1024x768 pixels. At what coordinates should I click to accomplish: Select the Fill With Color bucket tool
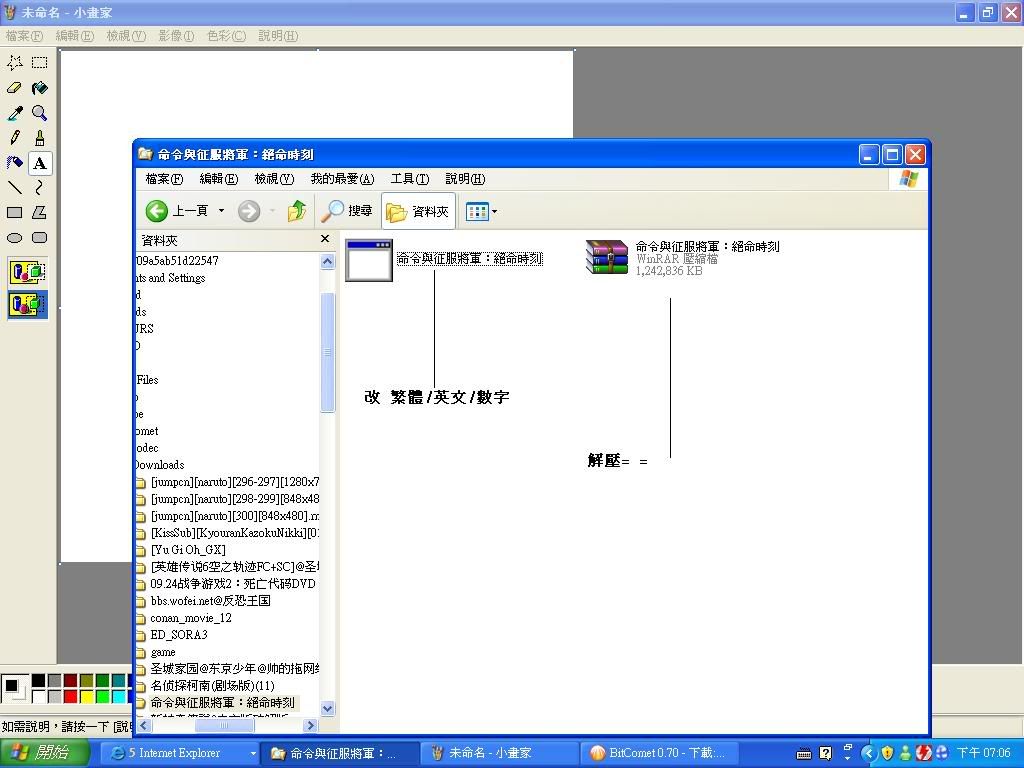pyautogui.click(x=39, y=88)
